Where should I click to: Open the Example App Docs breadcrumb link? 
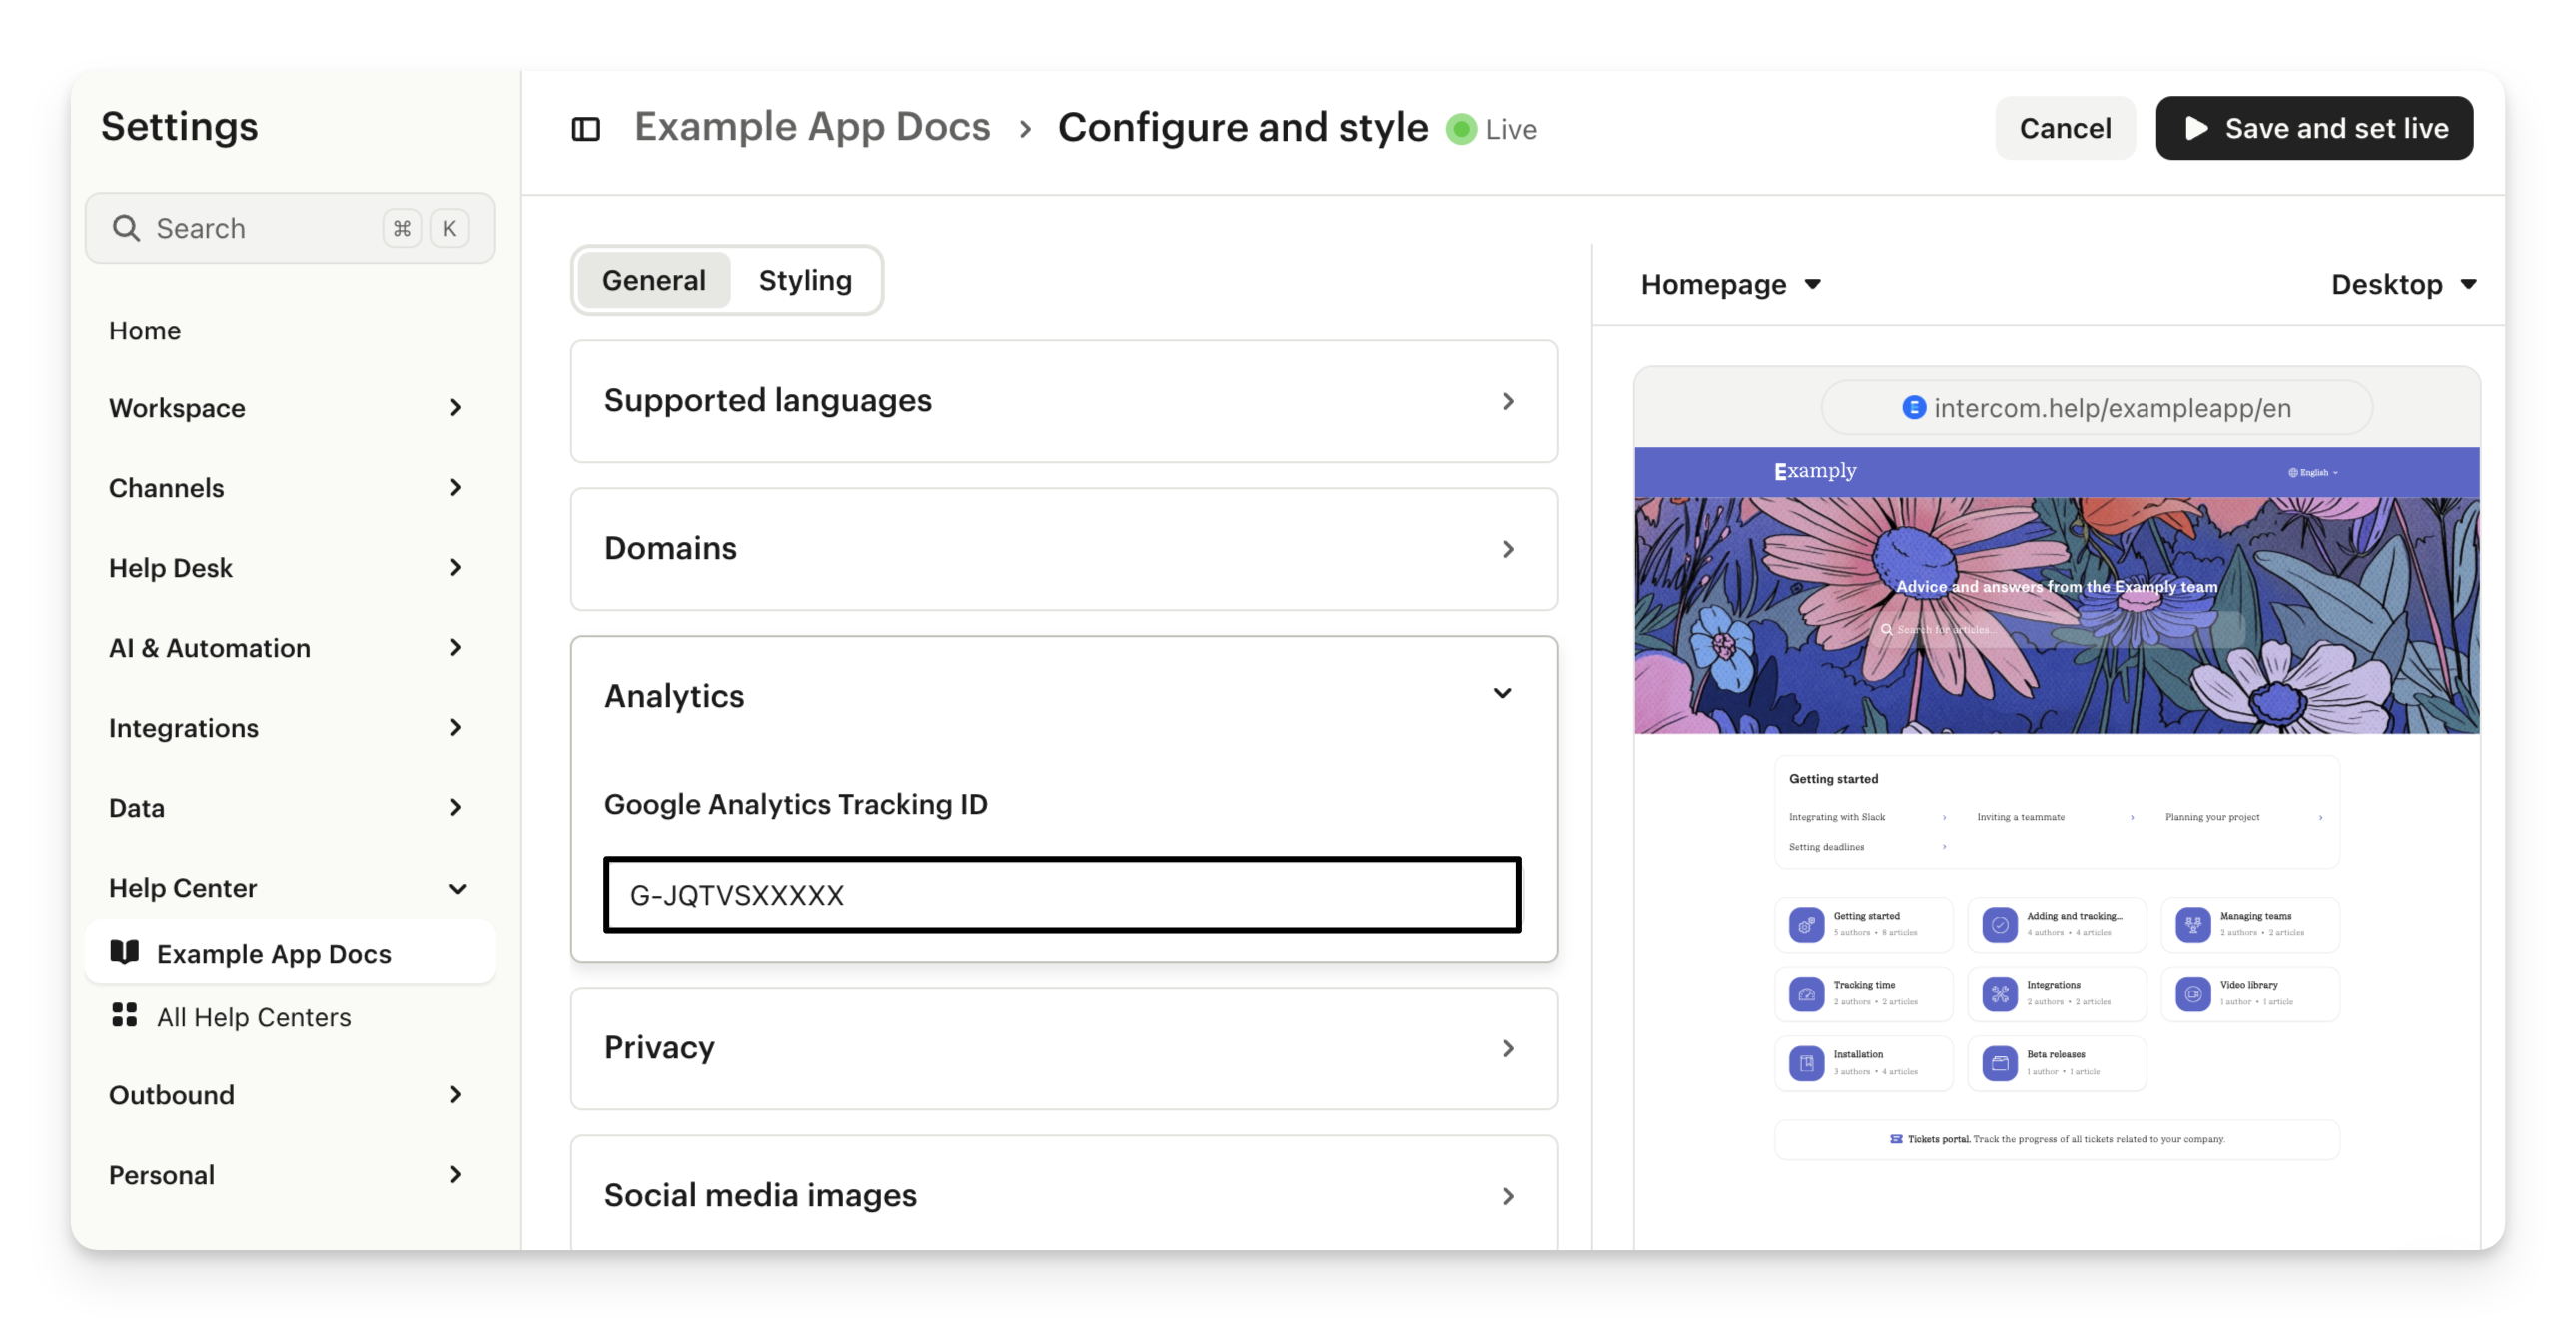click(x=812, y=127)
